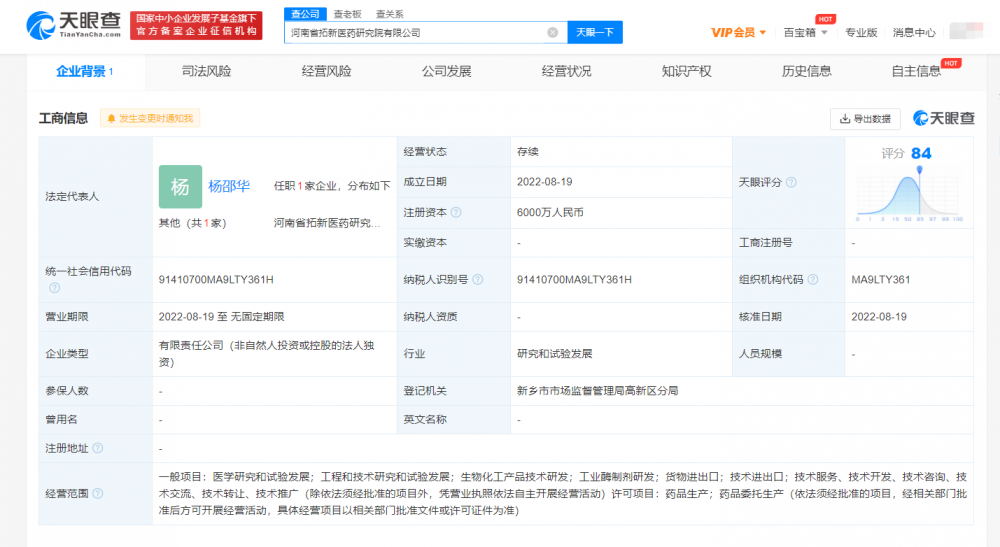Open 专业版 link in header
This screenshot has width=1000, height=547.
pos(861,33)
